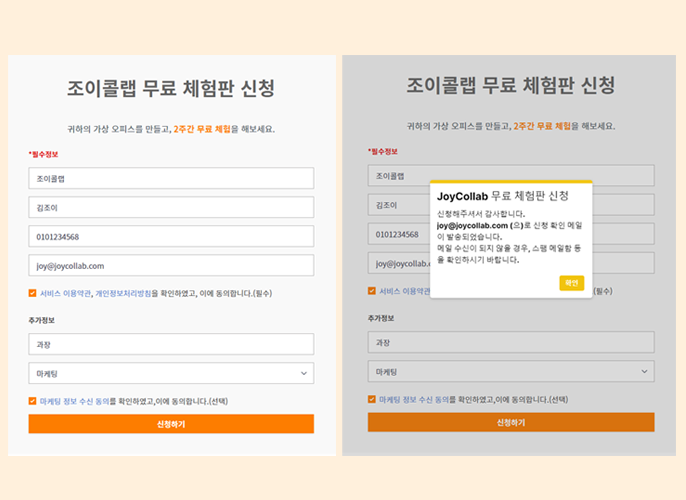Toggle marketing consent checkbox in right form

(372, 399)
